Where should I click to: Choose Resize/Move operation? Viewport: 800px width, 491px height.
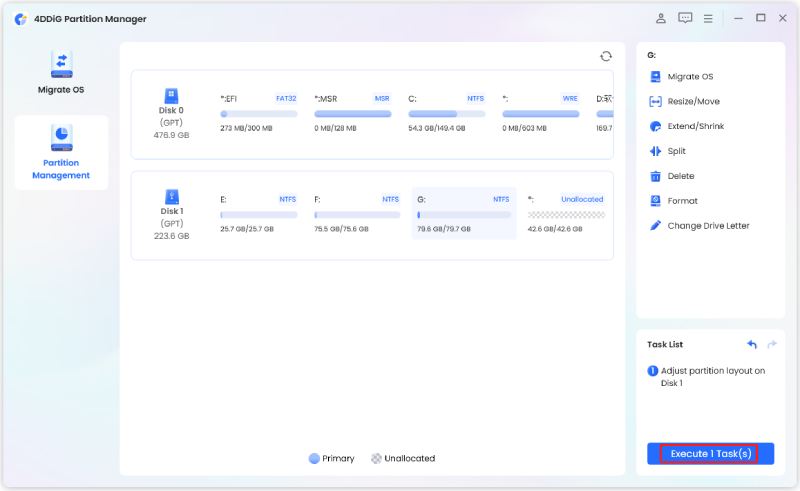(693, 102)
